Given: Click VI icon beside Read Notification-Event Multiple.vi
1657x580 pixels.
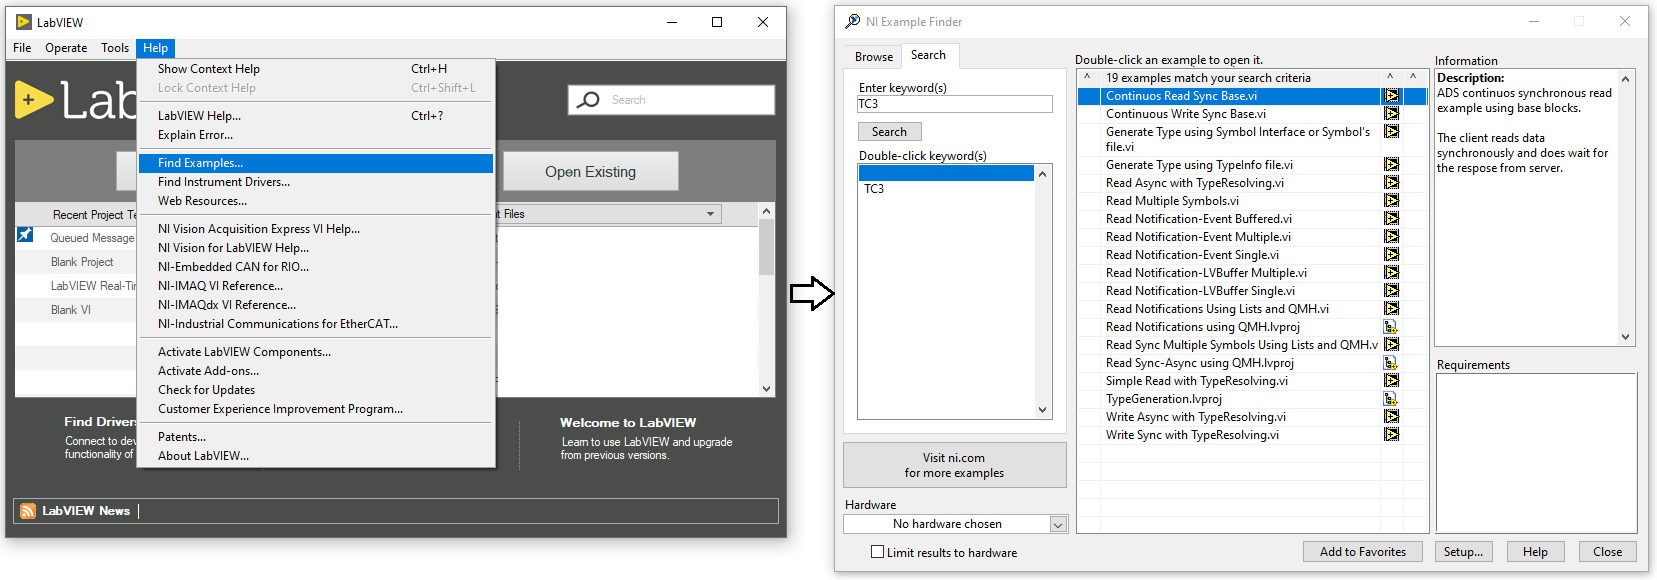Looking at the screenshot, I should click(x=1391, y=237).
